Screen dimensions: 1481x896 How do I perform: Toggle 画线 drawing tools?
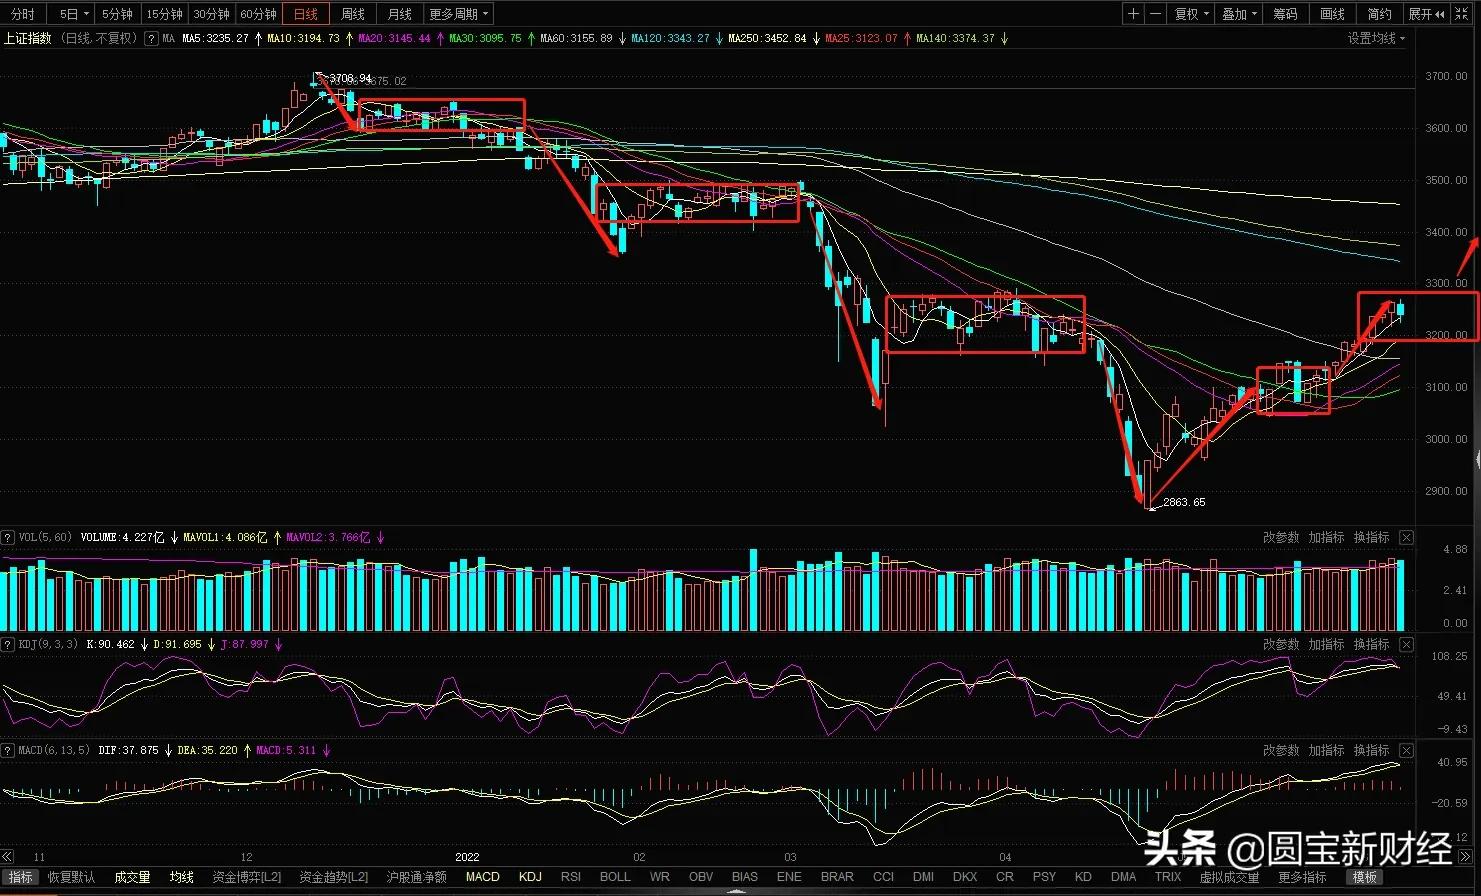[x=1333, y=14]
